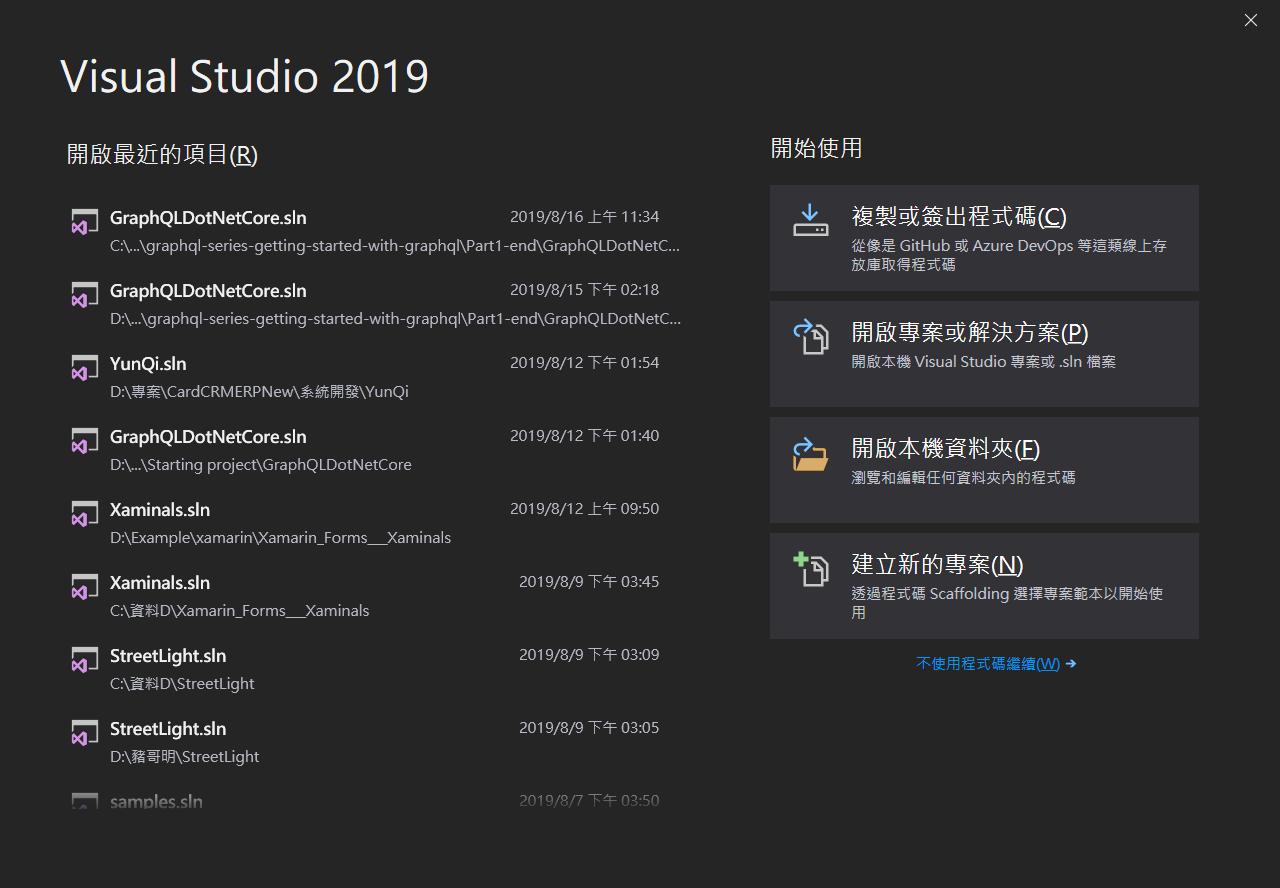
Task: Click solution icon for Xaminals.sln in D:\Example
Action: (x=84, y=513)
